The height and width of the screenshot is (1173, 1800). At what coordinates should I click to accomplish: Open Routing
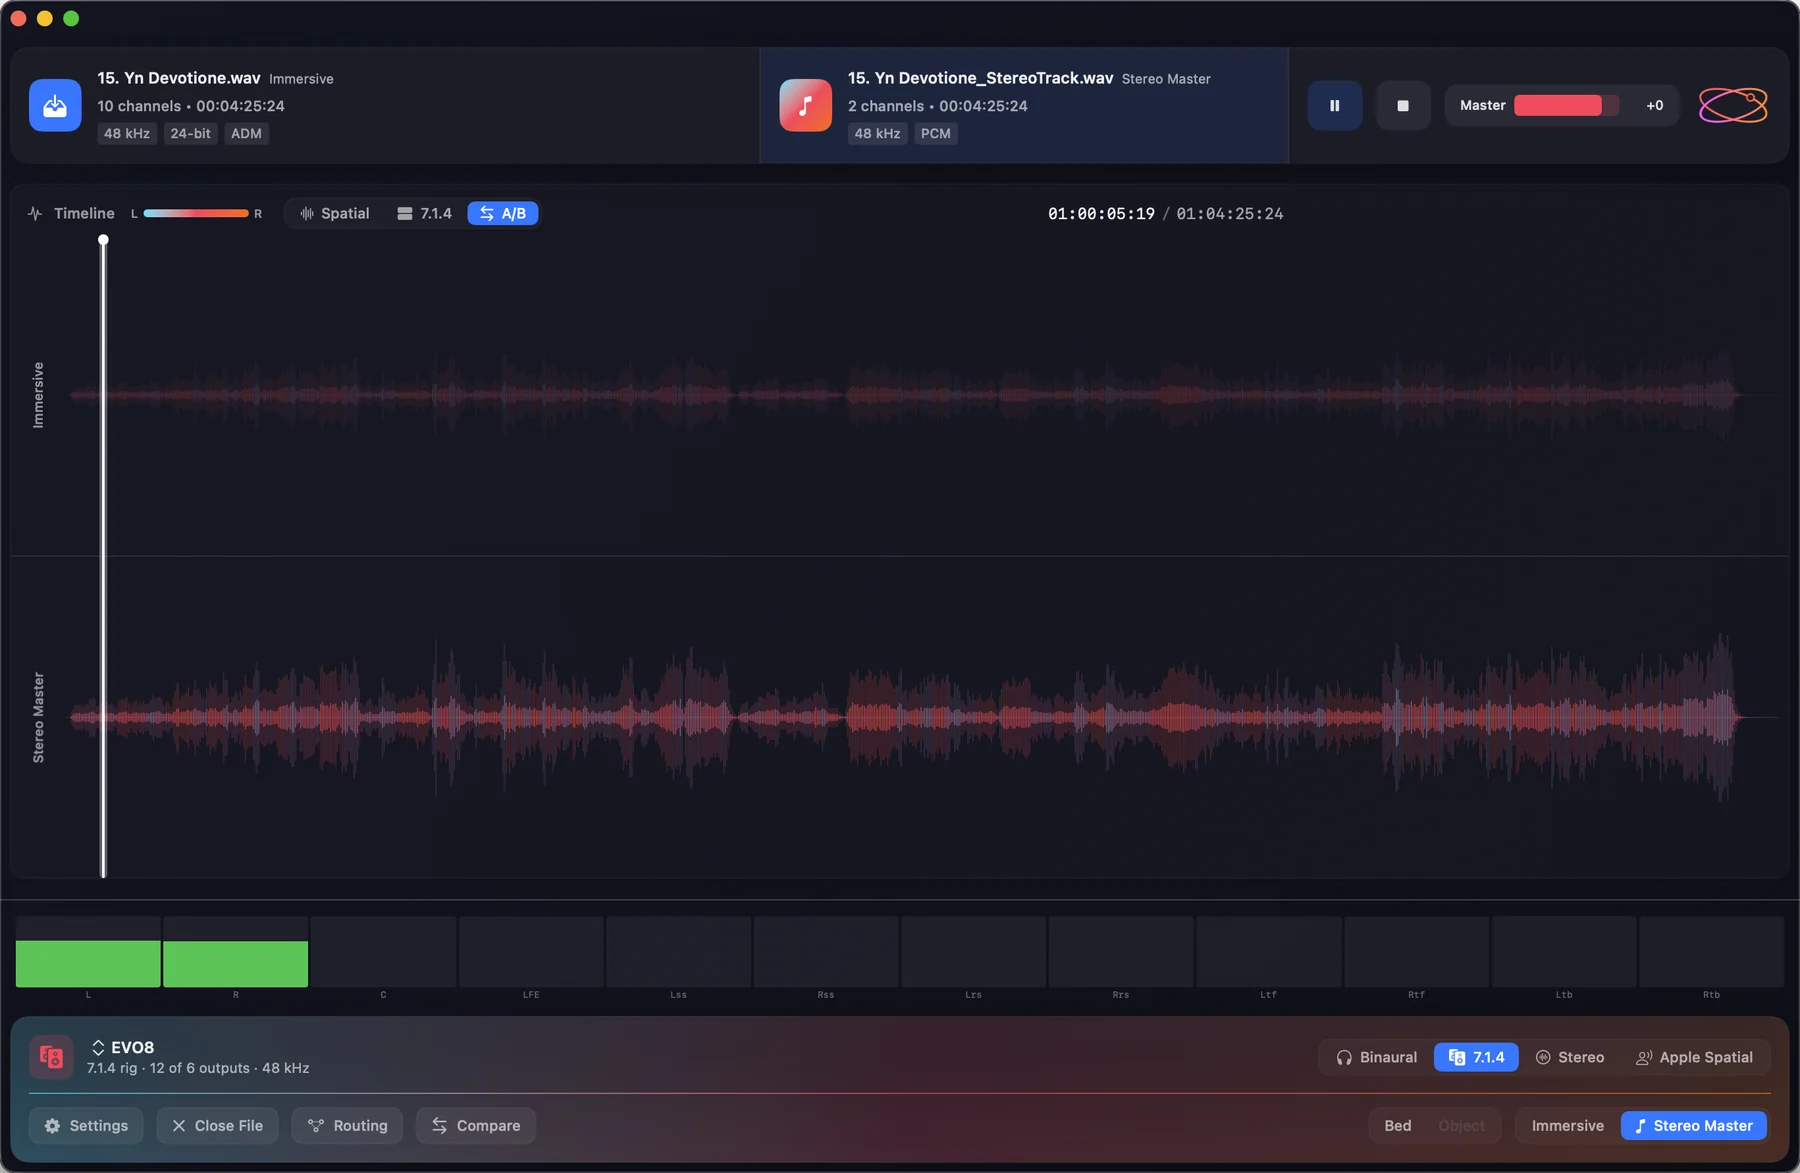[x=347, y=1125]
